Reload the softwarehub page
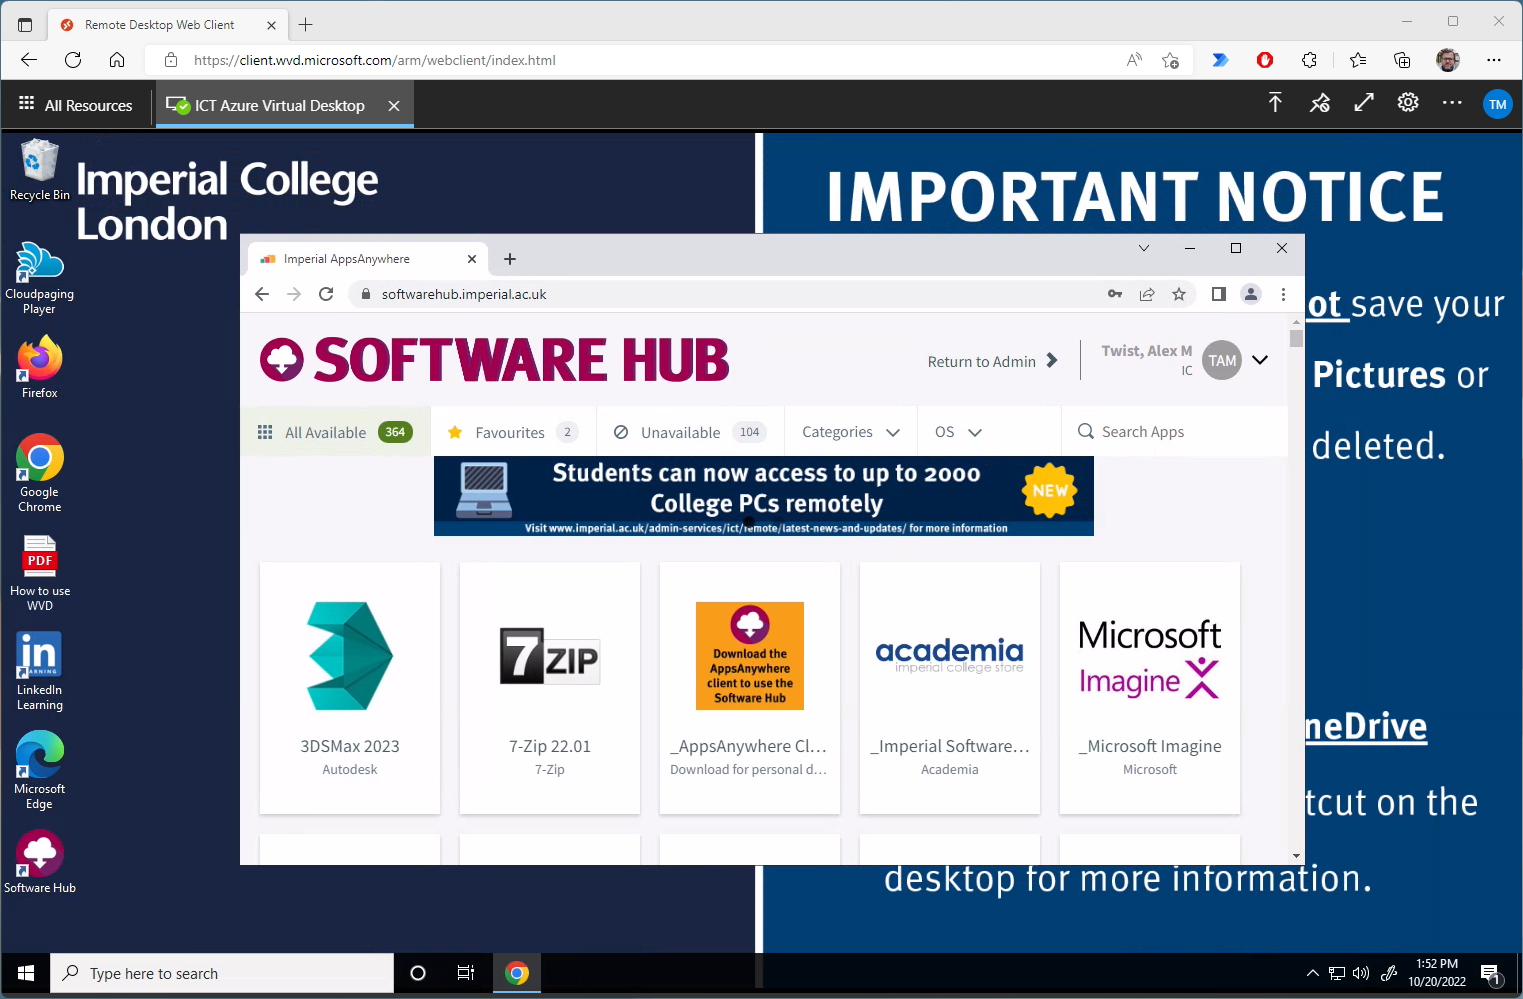Screen dimensions: 1523x999 click(x=326, y=294)
